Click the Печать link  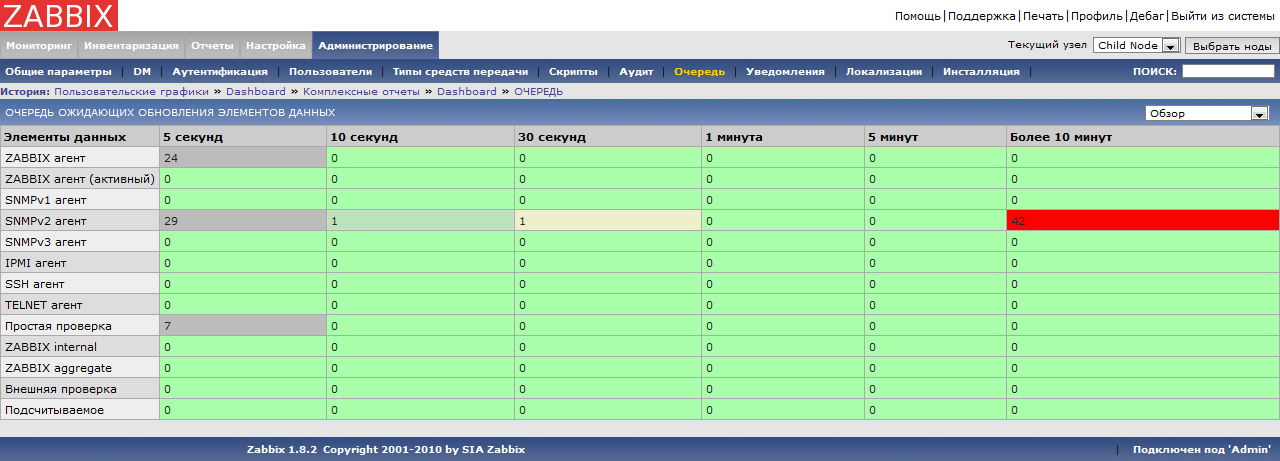coord(1043,17)
